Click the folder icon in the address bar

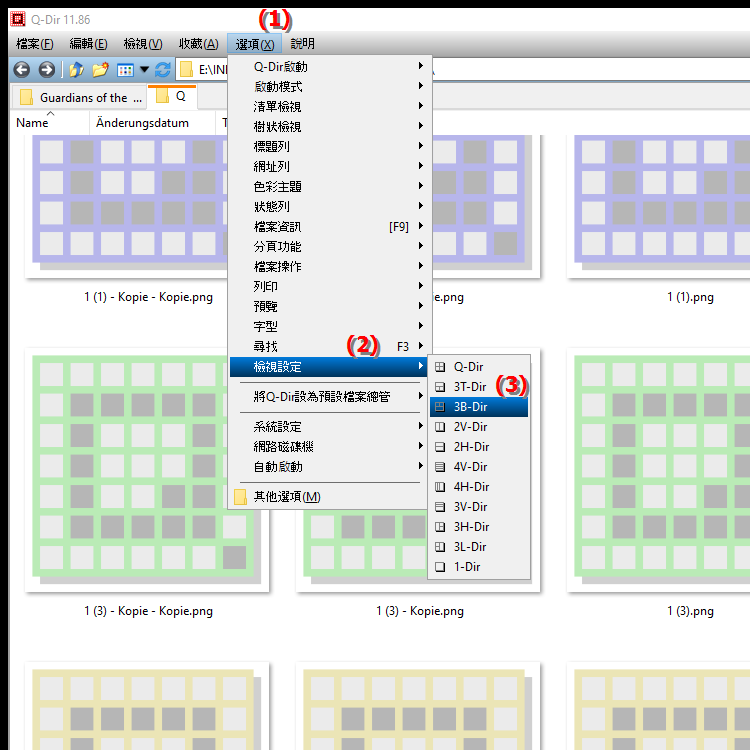[186, 70]
